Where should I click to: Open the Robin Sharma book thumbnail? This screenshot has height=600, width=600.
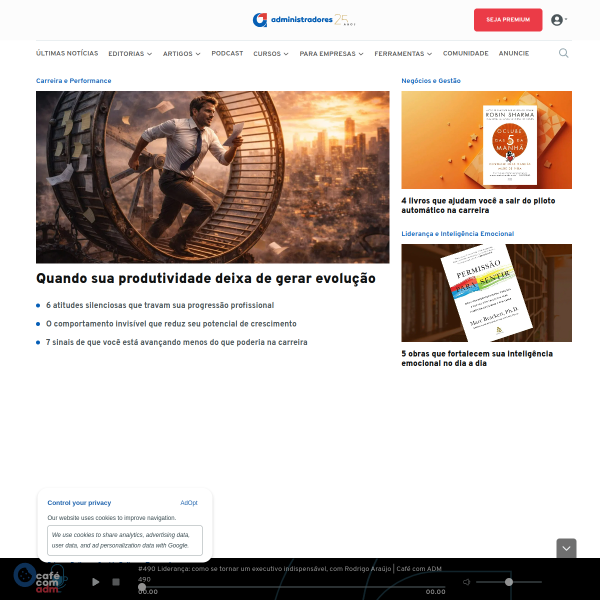pyautogui.click(x=486, y=140)
